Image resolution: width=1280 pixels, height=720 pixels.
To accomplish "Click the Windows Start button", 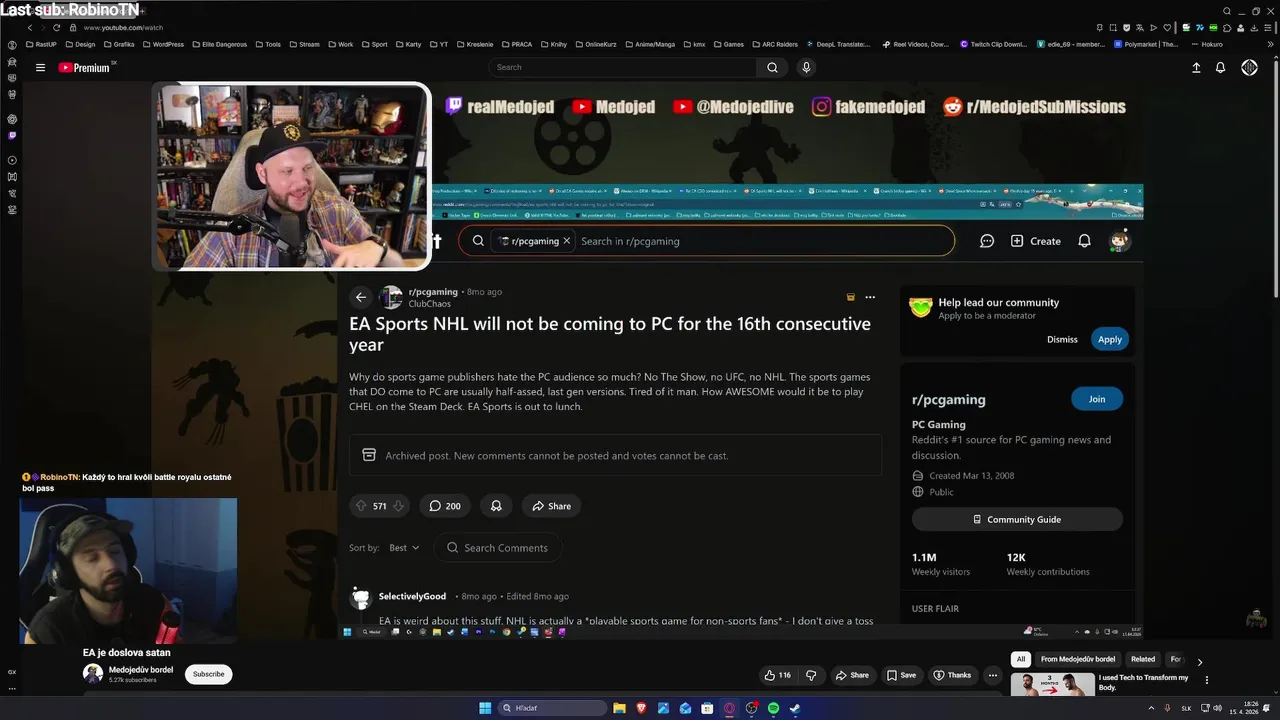I will point(485,708).
